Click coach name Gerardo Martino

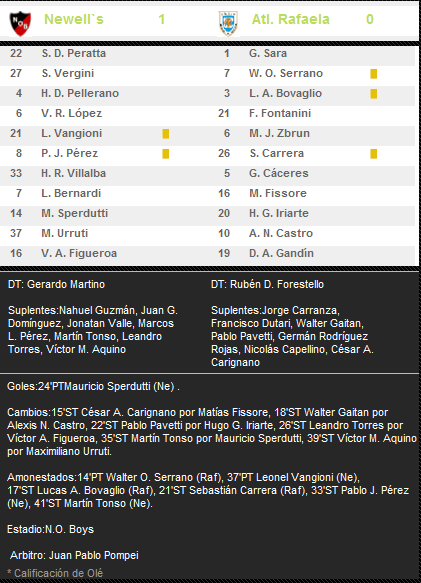tap(66, 284)
